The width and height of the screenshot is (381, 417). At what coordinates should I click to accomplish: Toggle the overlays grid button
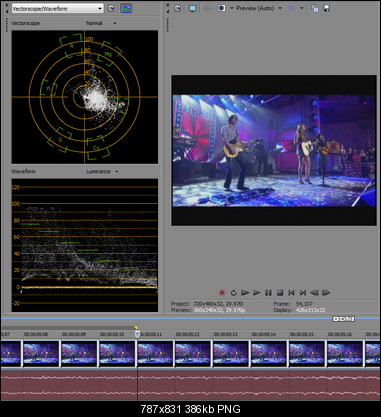(291, 8)
